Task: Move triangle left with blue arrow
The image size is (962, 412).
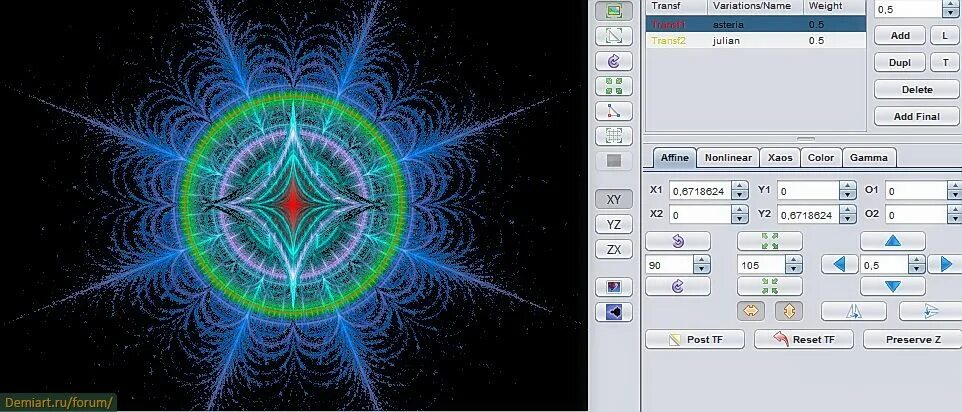Action: [839, 264]
